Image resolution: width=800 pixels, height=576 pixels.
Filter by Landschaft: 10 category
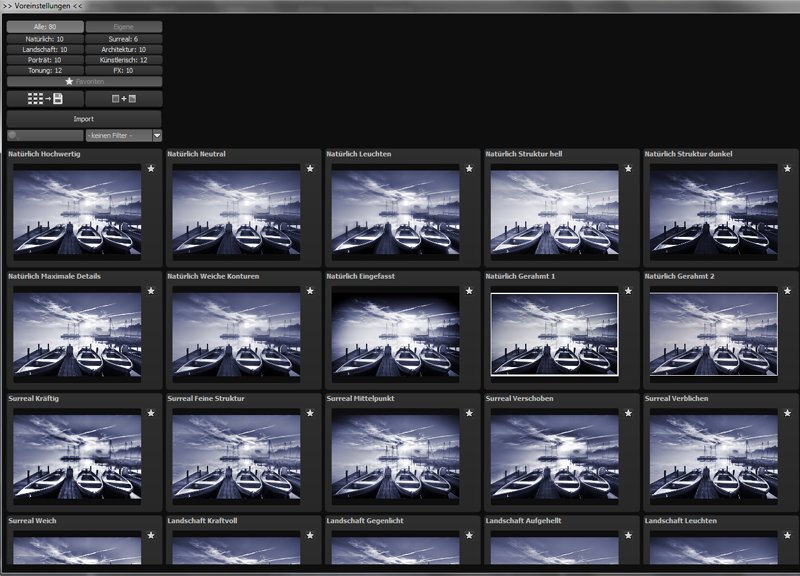pos(45,49)
